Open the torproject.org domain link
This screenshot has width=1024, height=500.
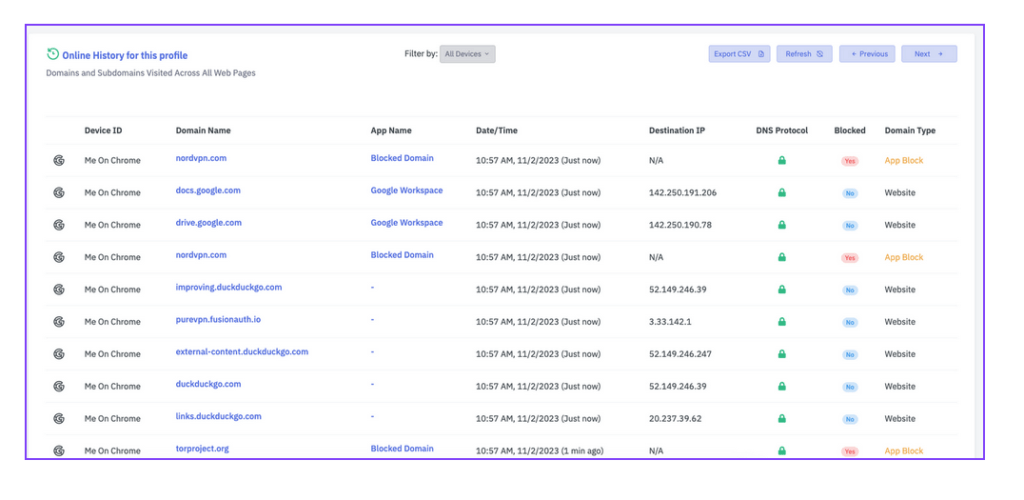[x=202, y=449]
